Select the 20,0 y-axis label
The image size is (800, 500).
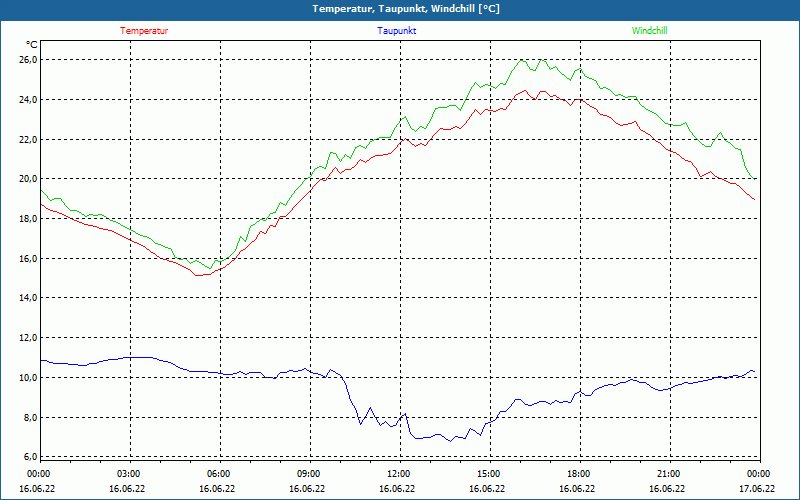(28, 179)
